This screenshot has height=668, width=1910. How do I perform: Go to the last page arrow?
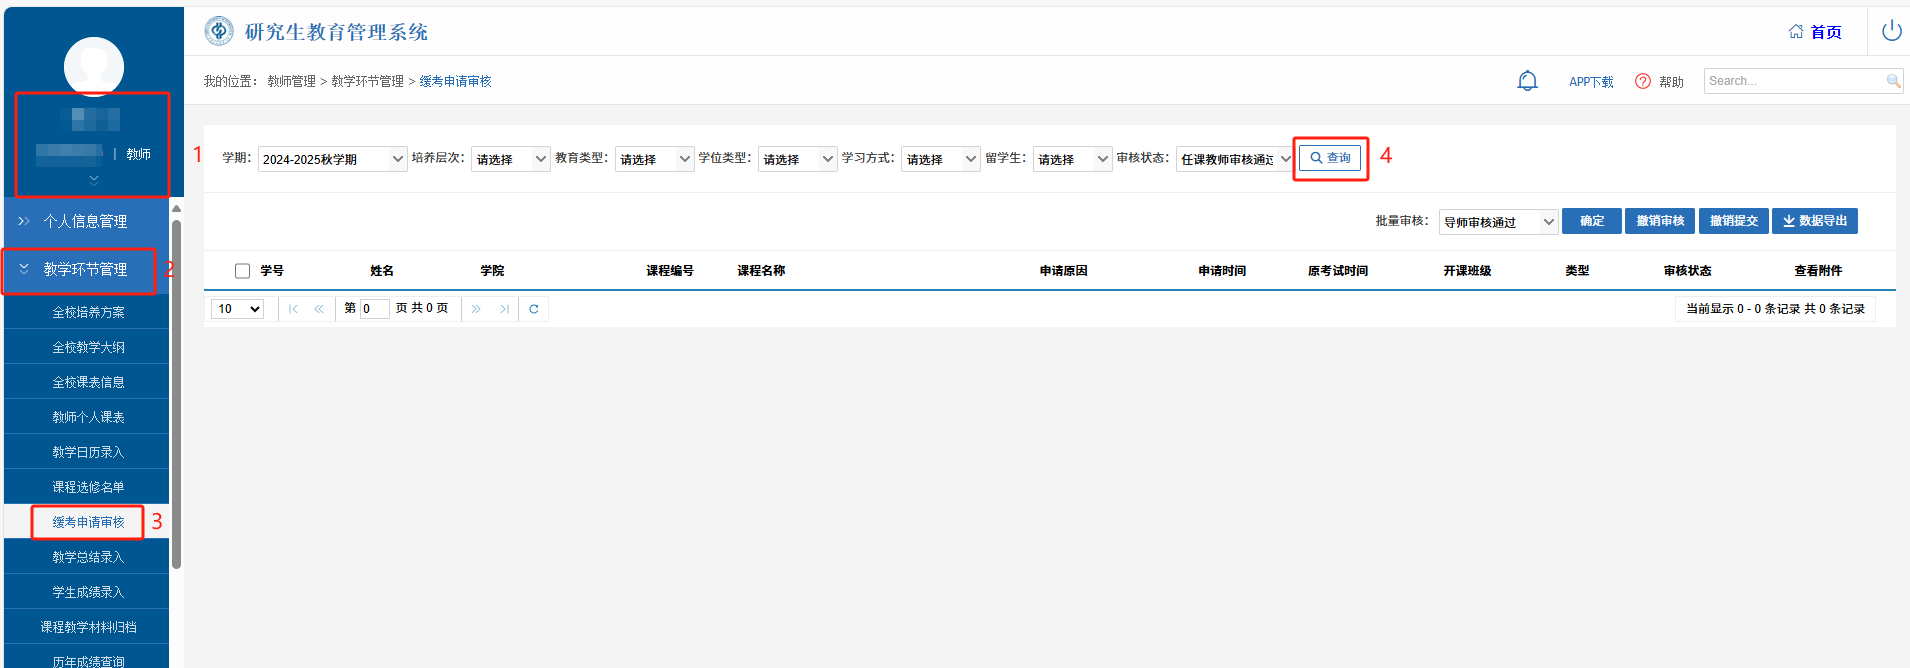pyautogui.click(x=504, y=309)
